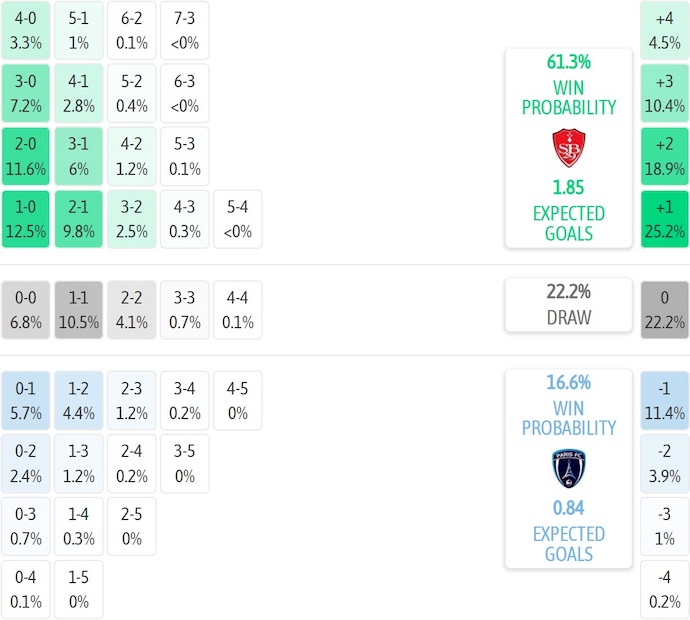Select the 61.3% win probability text
This screenshot has width=690, height=620.
[x=568, y=62]
